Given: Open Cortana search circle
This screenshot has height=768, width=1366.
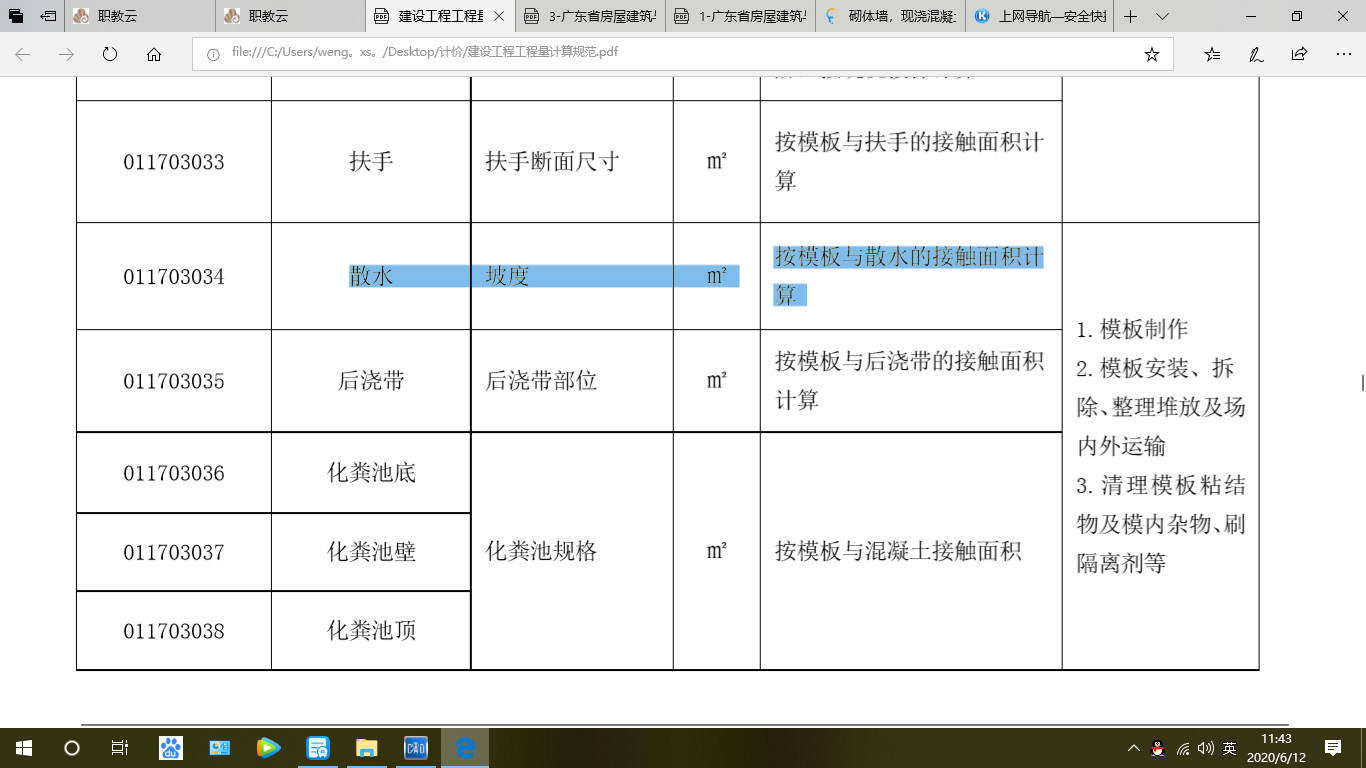Looking at the screenshot, I should 72,748.
